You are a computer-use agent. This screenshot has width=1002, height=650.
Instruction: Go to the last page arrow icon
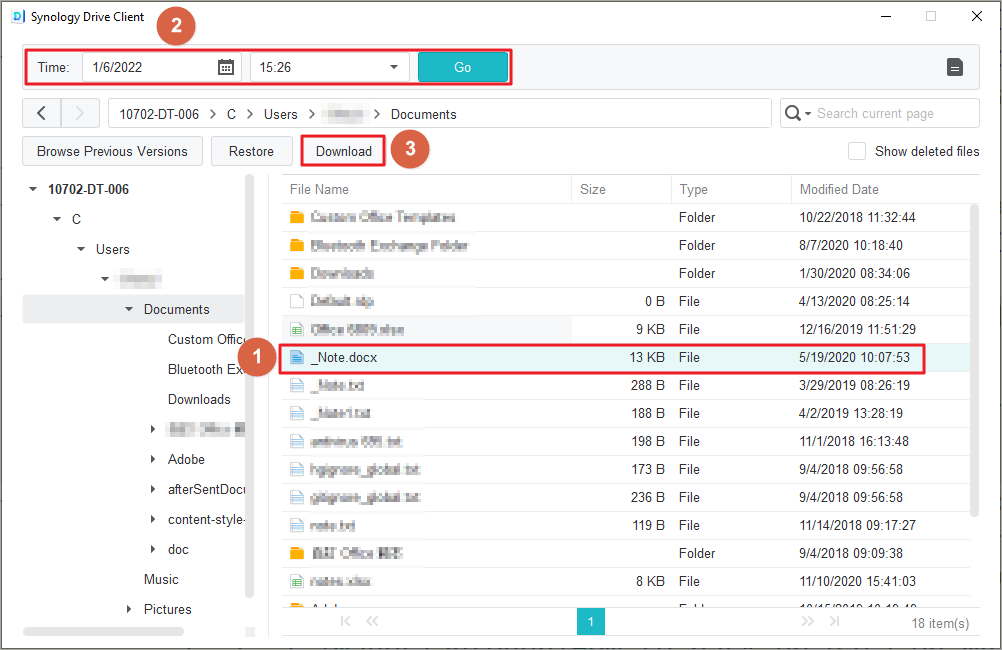[834, 622]
